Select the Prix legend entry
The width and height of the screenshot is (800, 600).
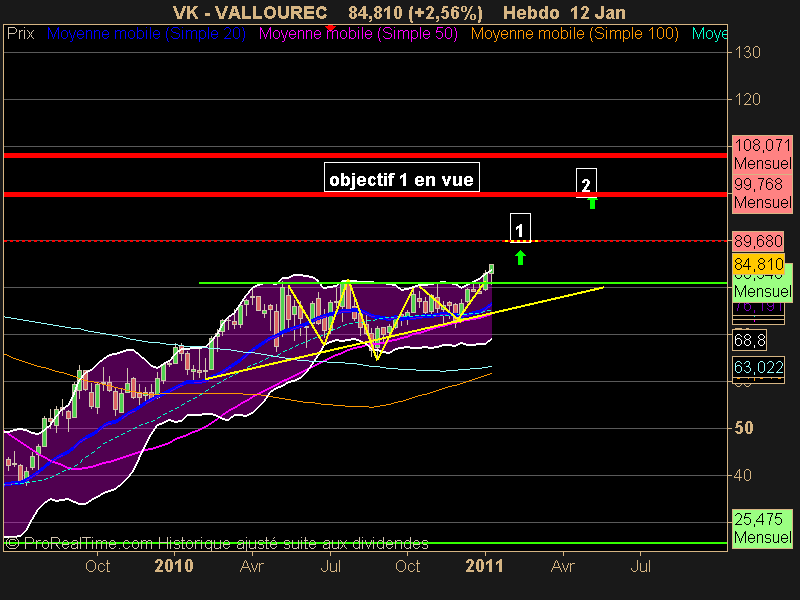coord(21,34)
